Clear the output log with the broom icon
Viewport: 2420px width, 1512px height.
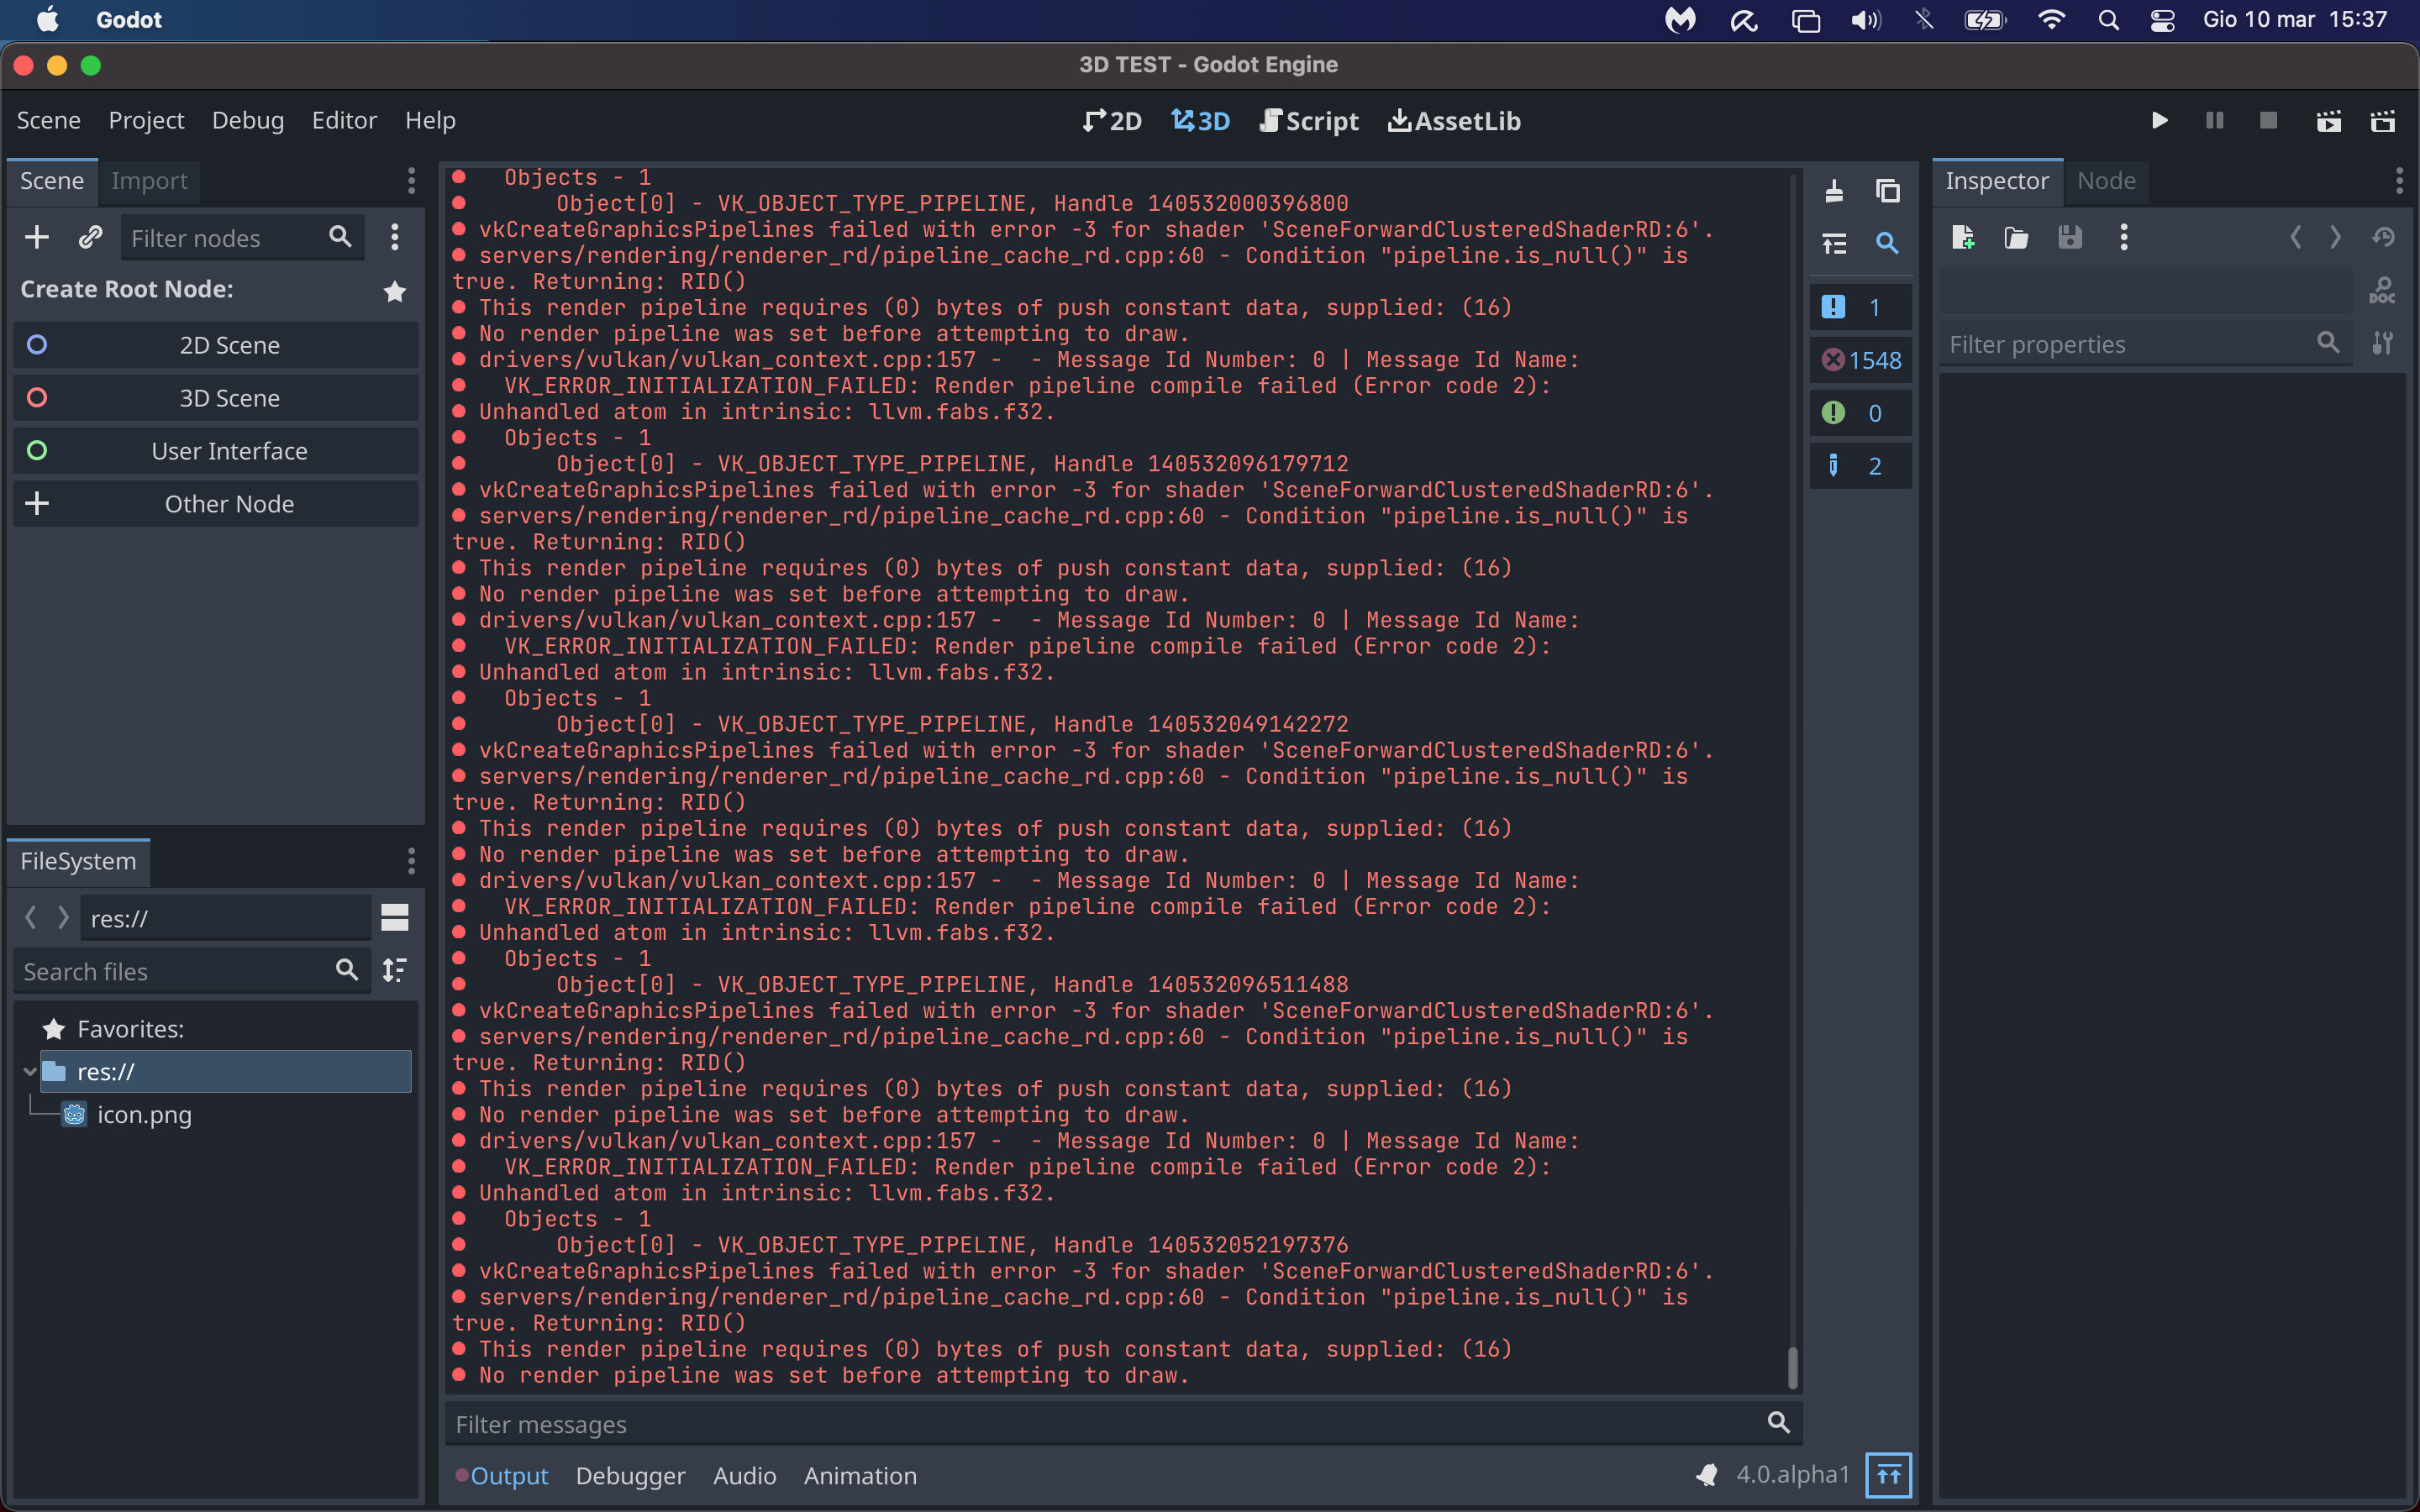(x=1834, y=190)
